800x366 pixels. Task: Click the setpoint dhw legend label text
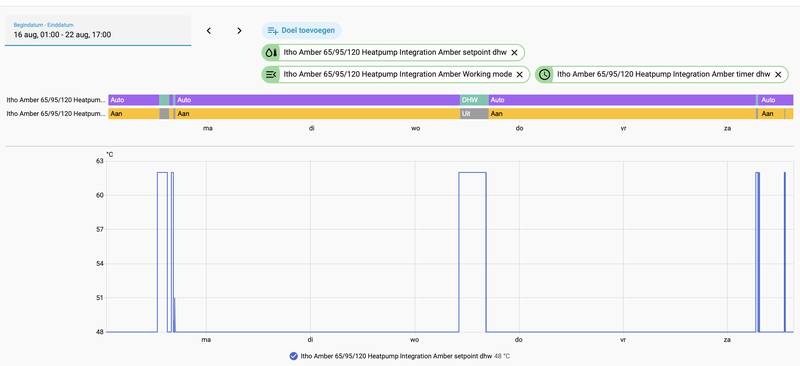click(x=396, y=356)
